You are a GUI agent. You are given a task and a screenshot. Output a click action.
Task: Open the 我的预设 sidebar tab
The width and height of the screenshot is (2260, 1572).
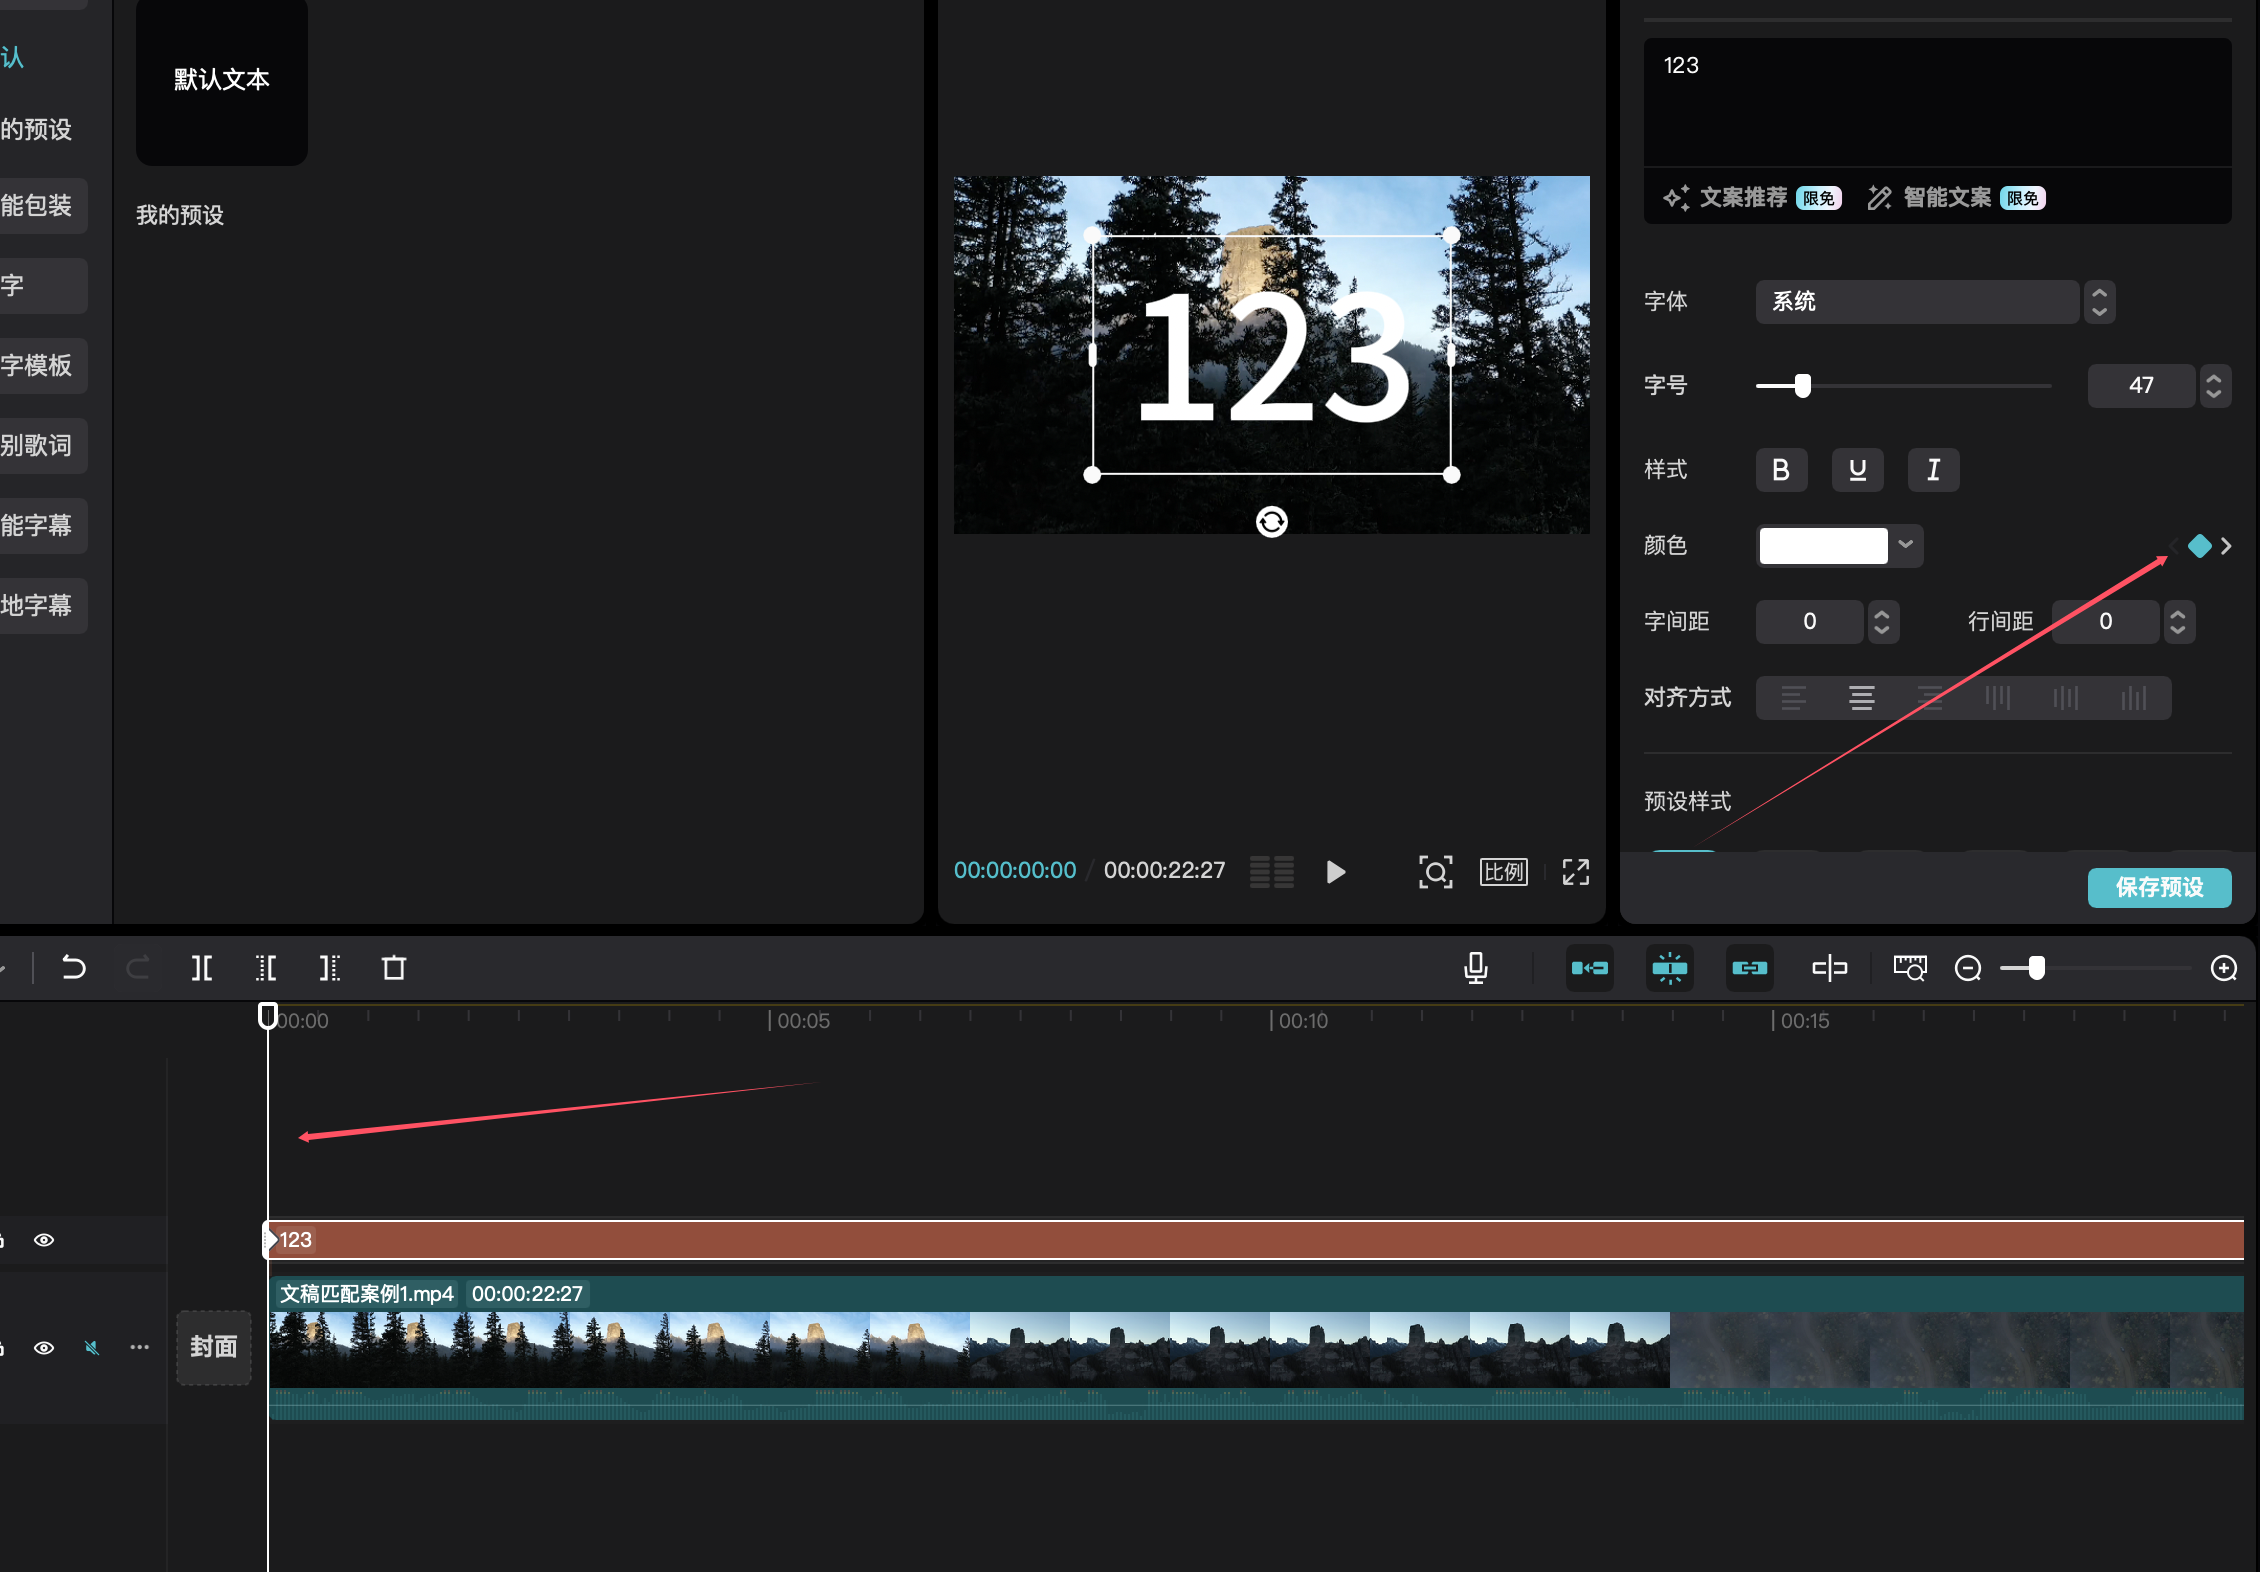pyautogui.click(x=36, y=130)
